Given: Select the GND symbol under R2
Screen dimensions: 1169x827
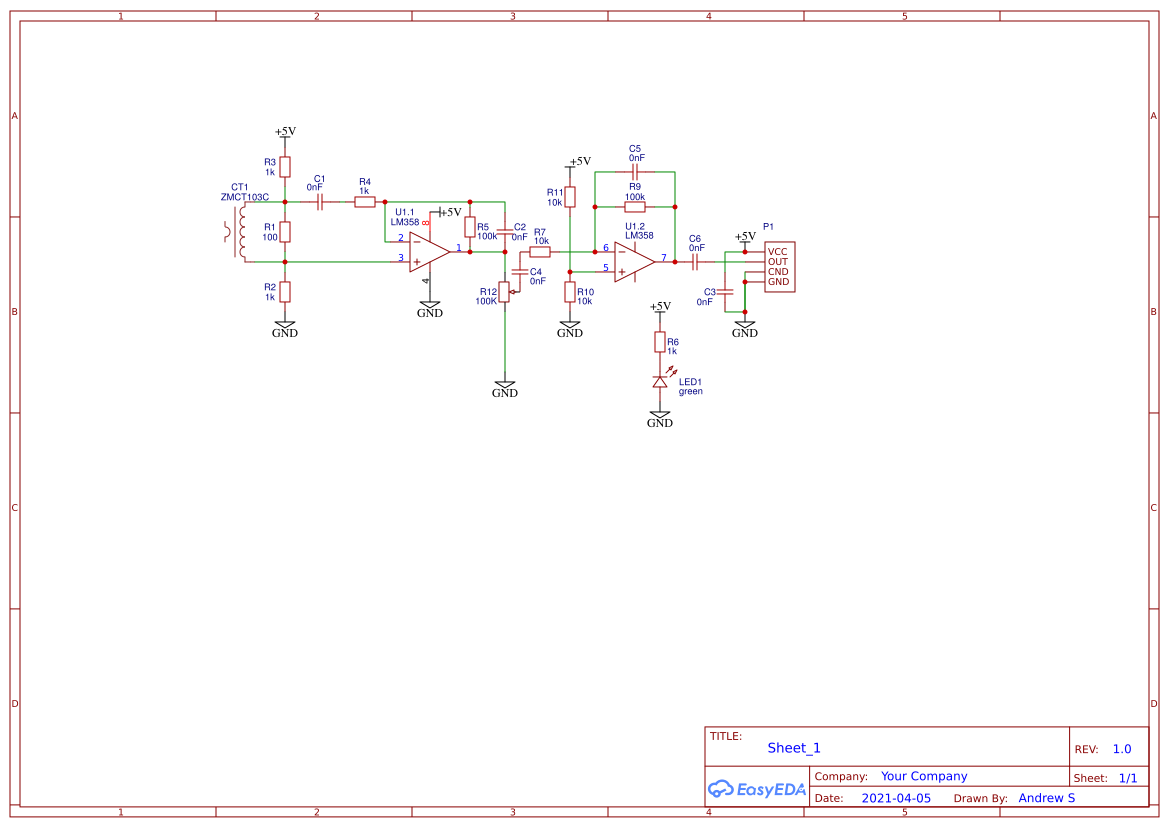Looking at the screenshot, I should 285,328.
